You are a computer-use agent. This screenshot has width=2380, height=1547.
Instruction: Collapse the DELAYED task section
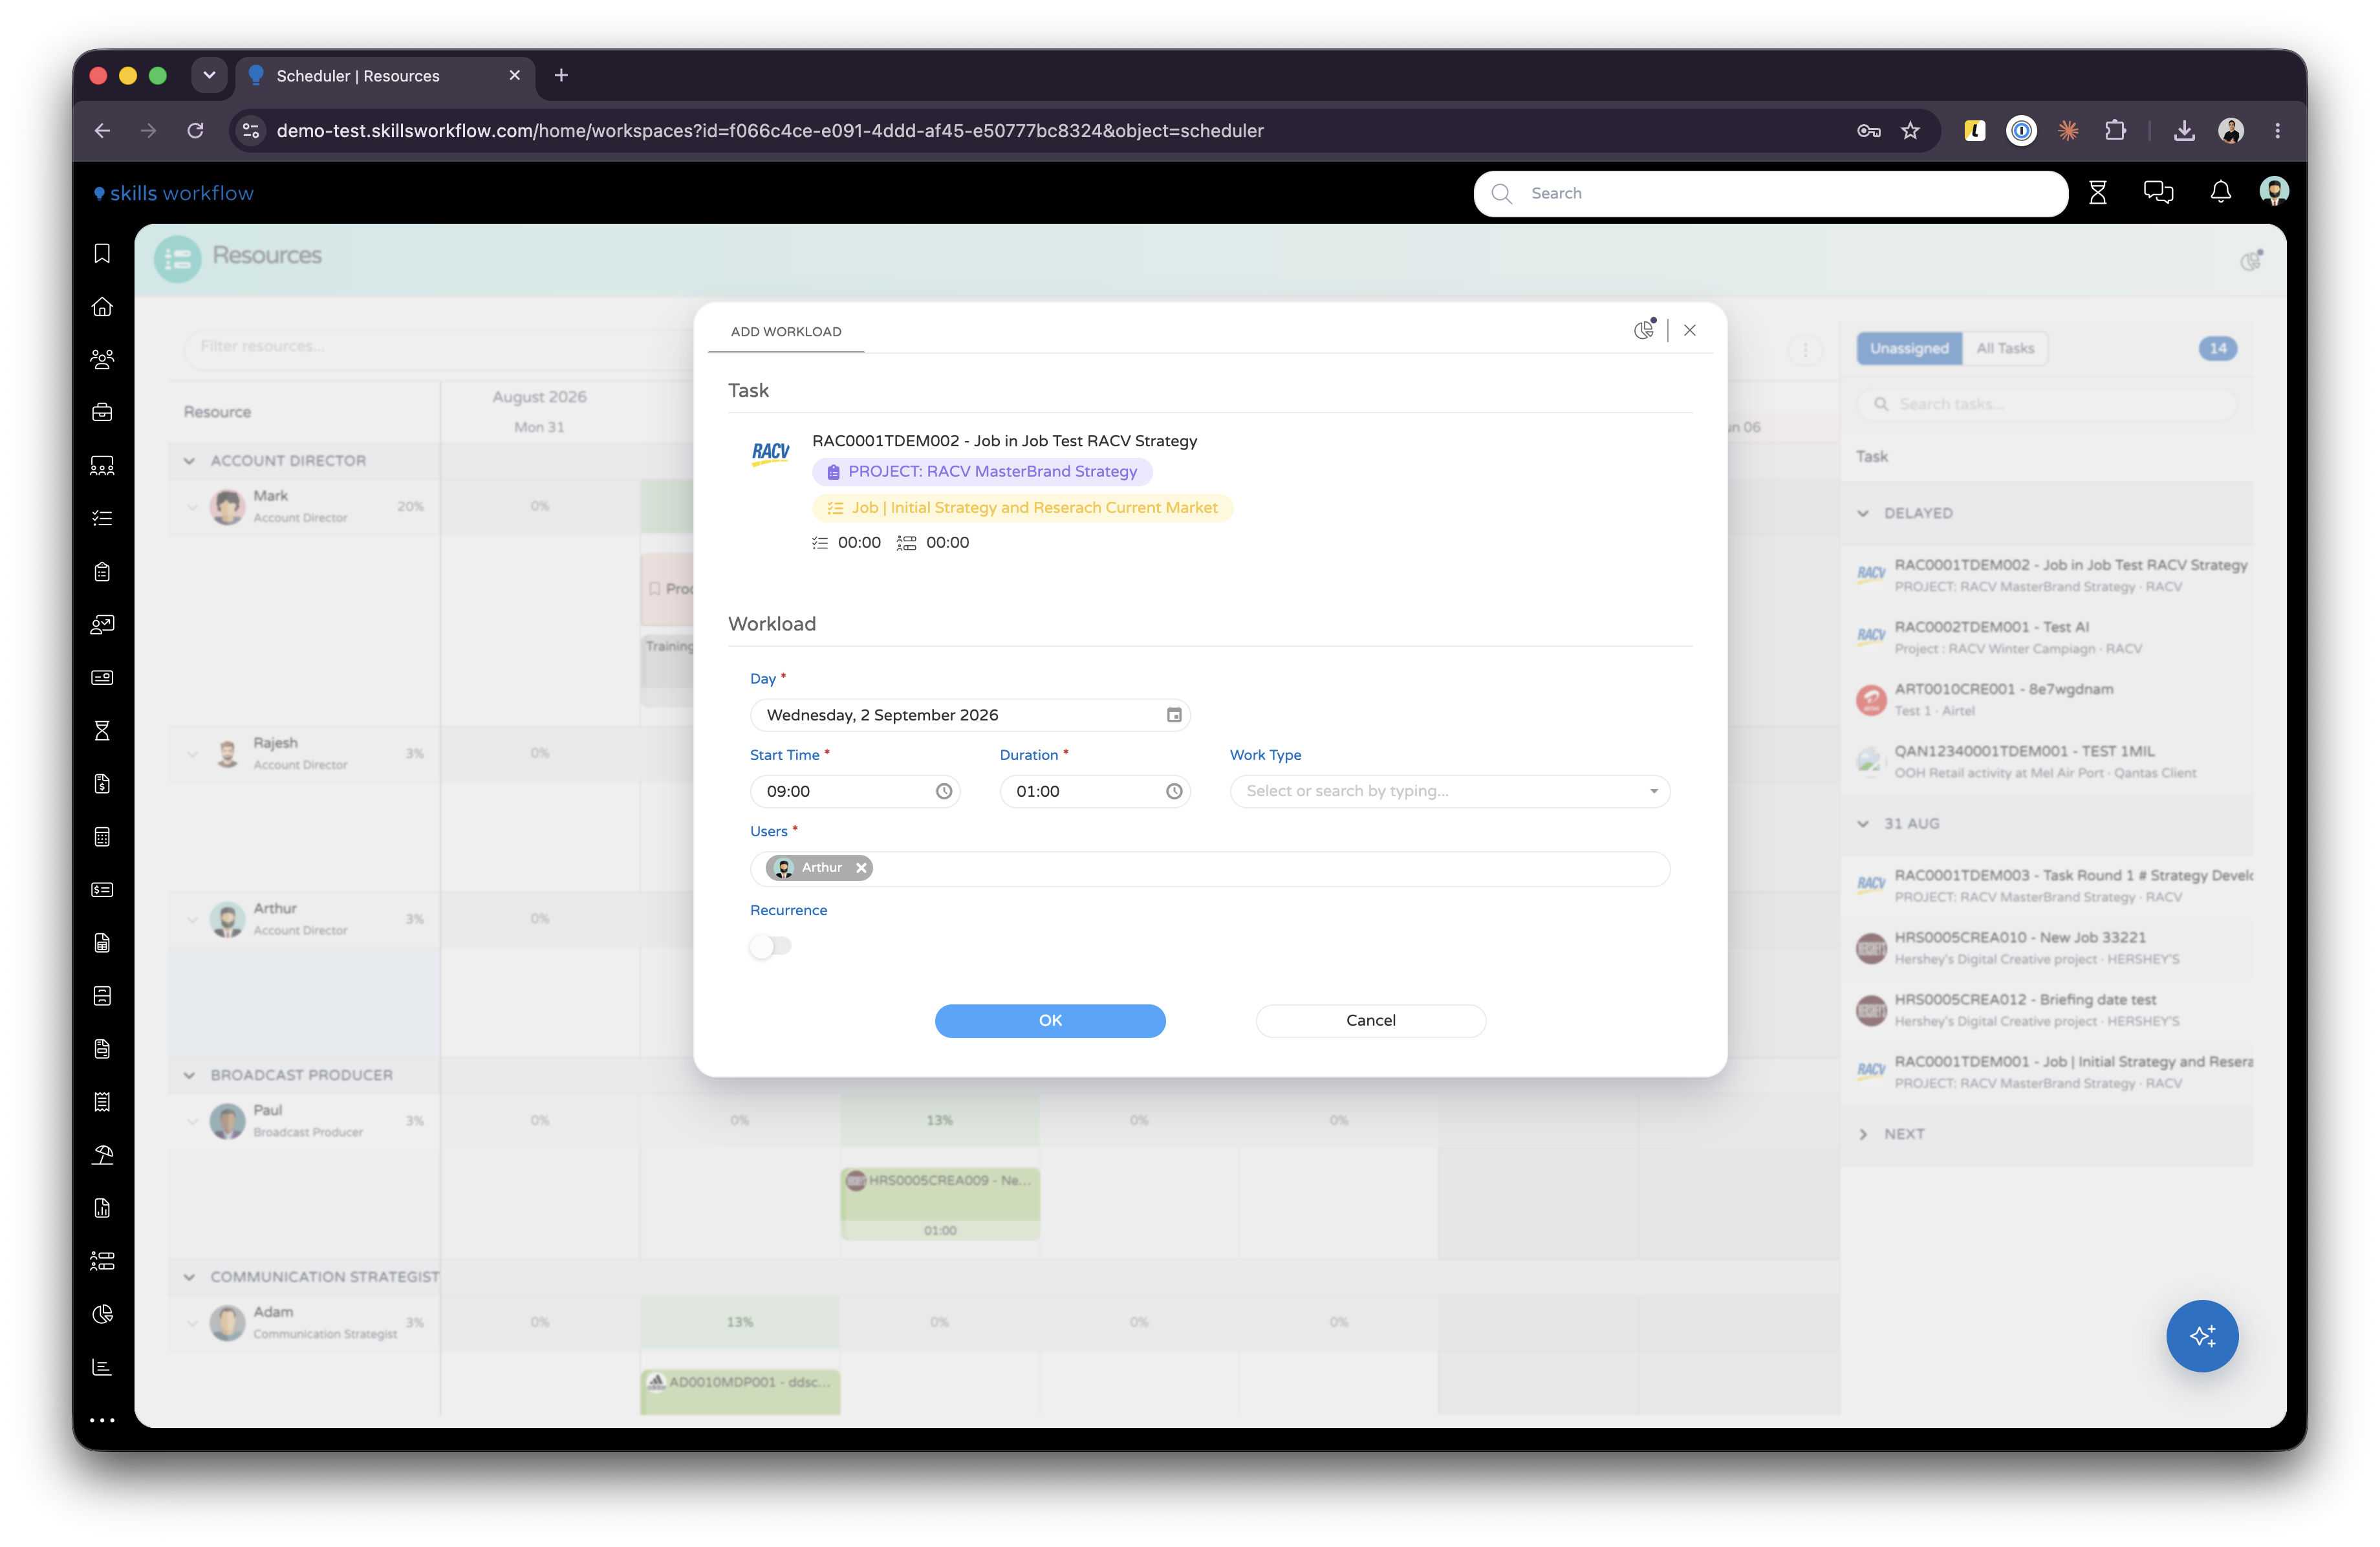(1862, 514)
